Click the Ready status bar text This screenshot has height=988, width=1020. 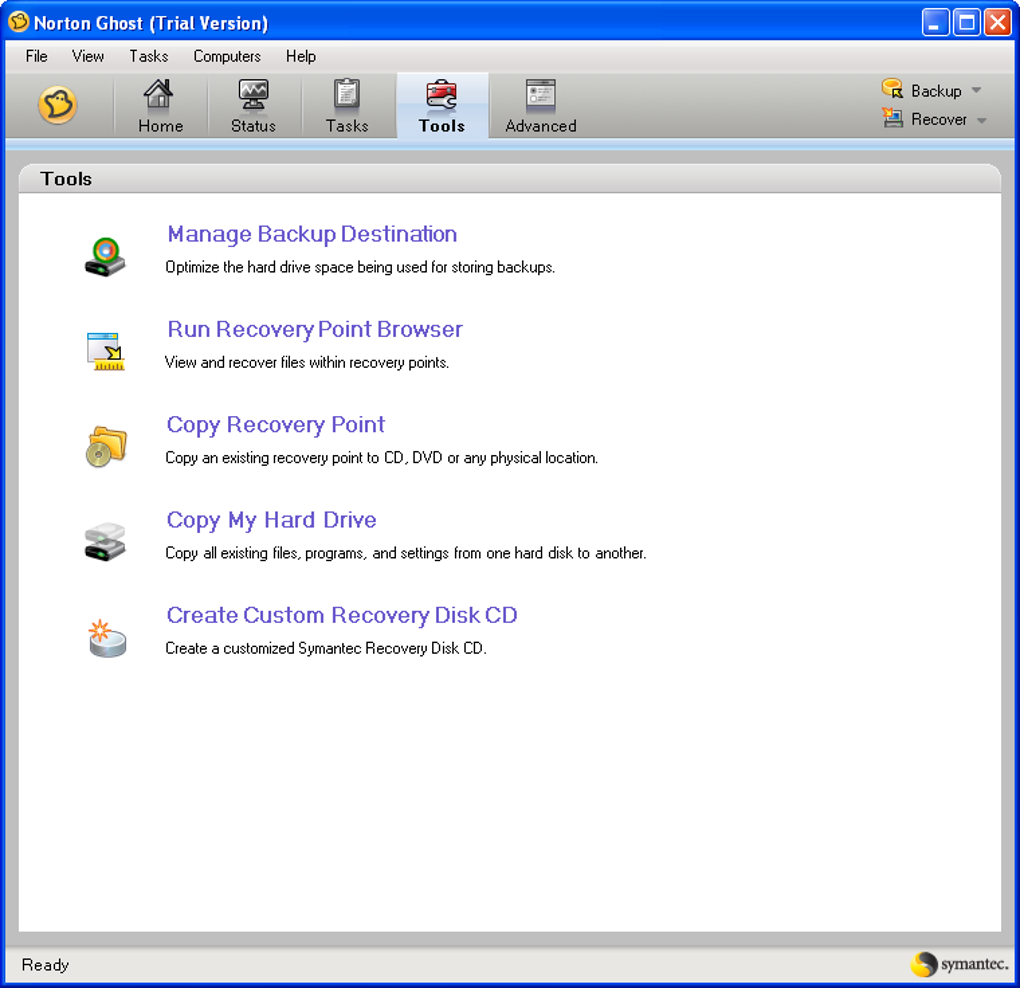(46, 965)
